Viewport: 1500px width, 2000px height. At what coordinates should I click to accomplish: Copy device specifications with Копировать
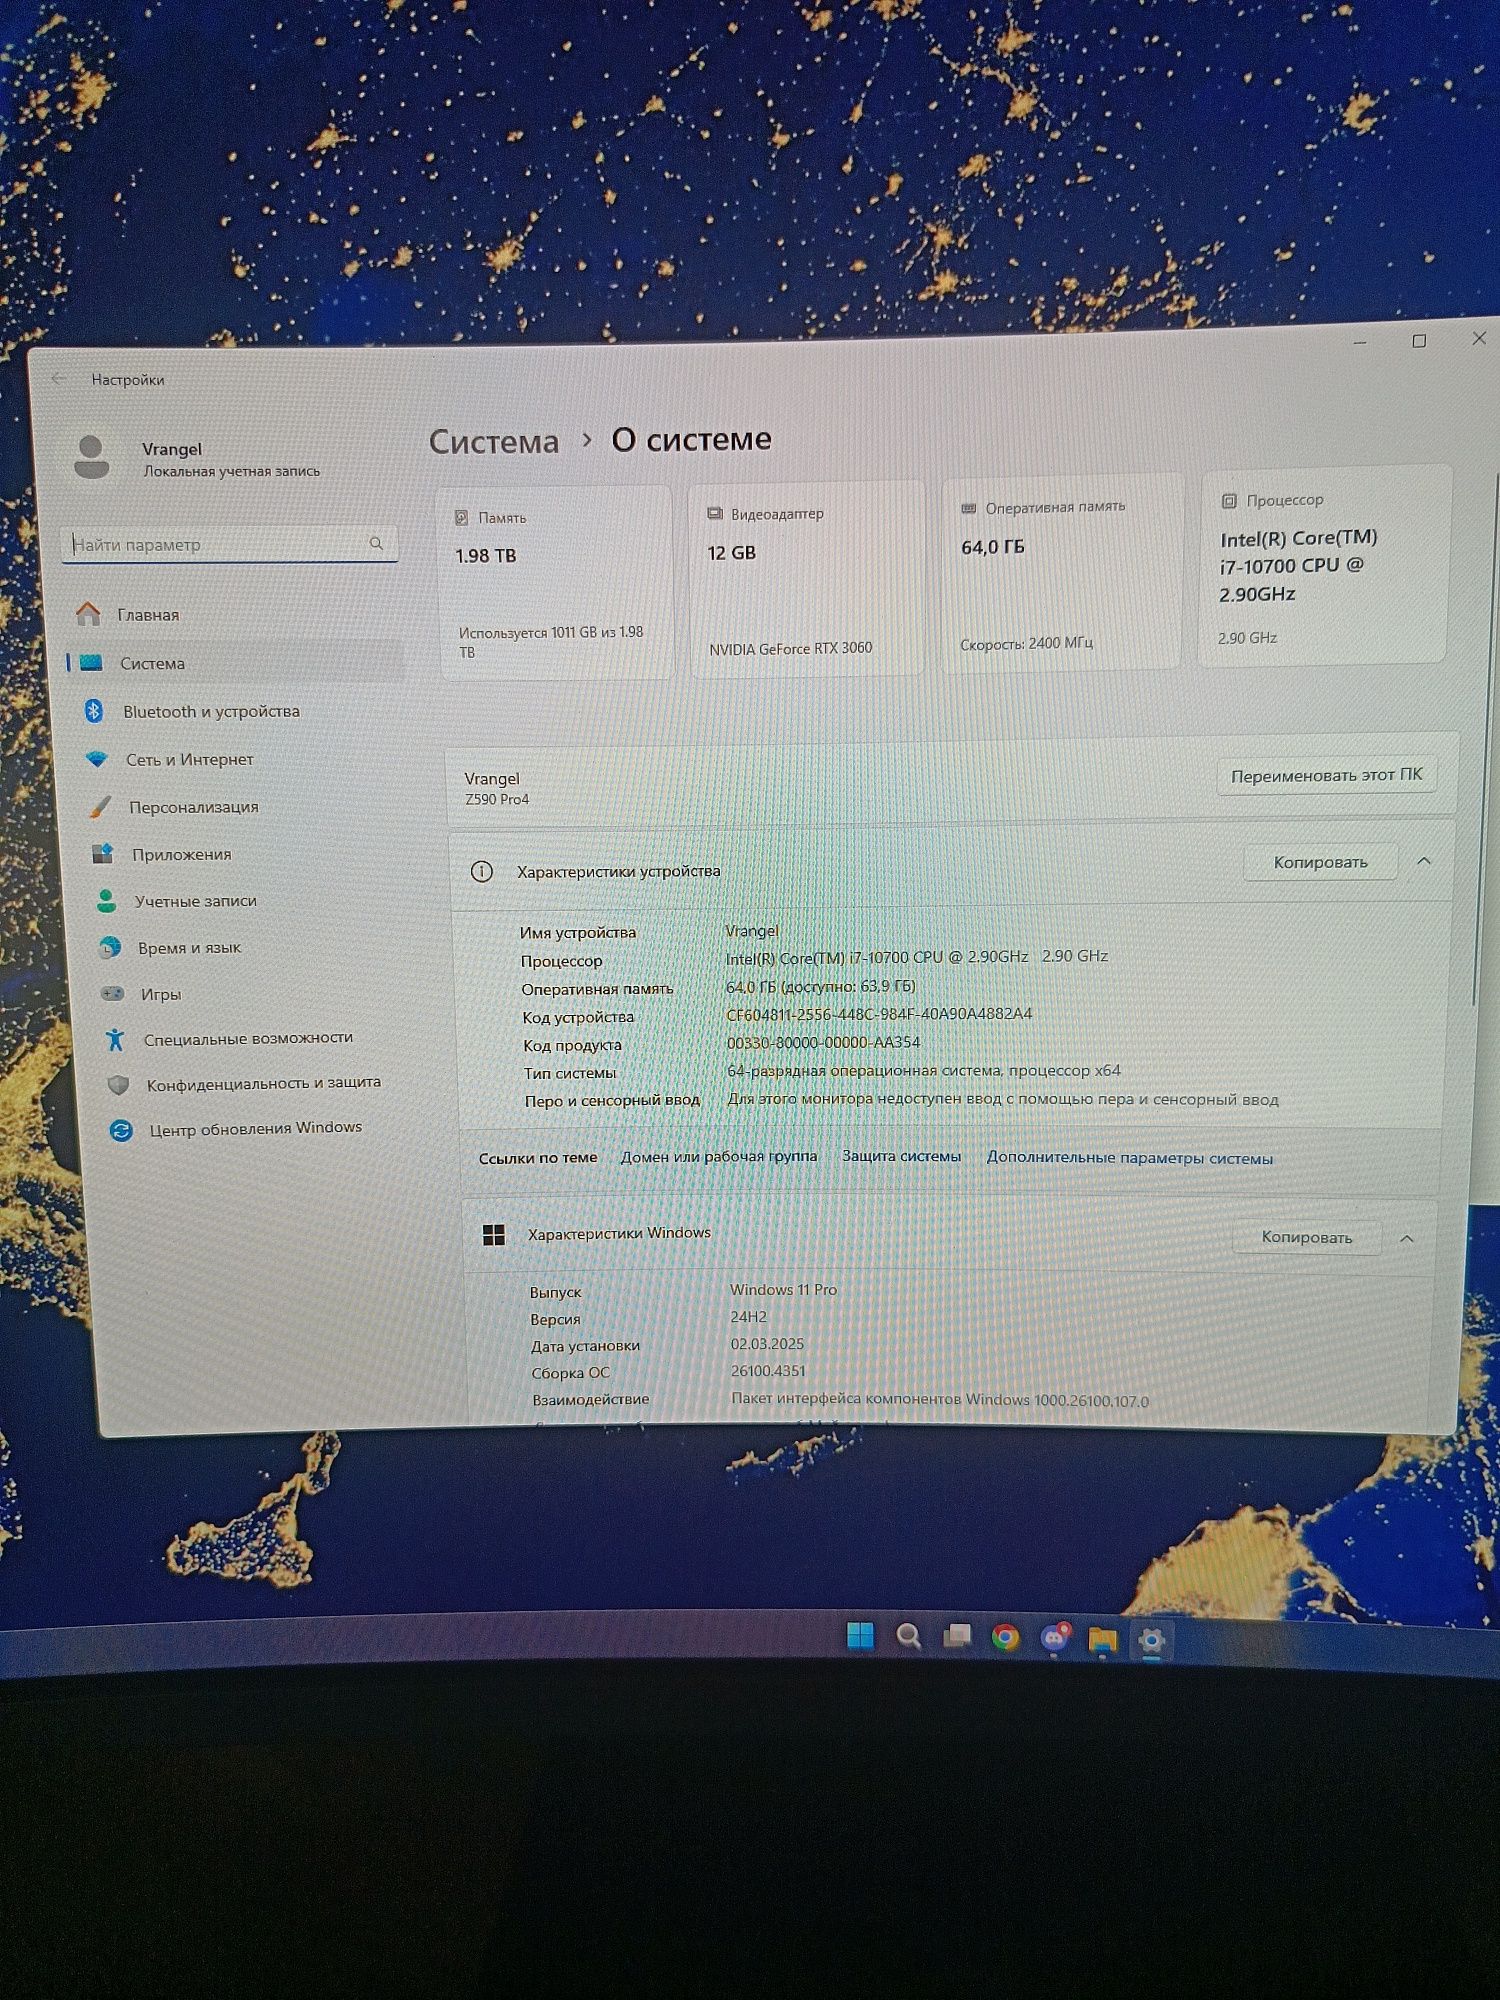1320,862
